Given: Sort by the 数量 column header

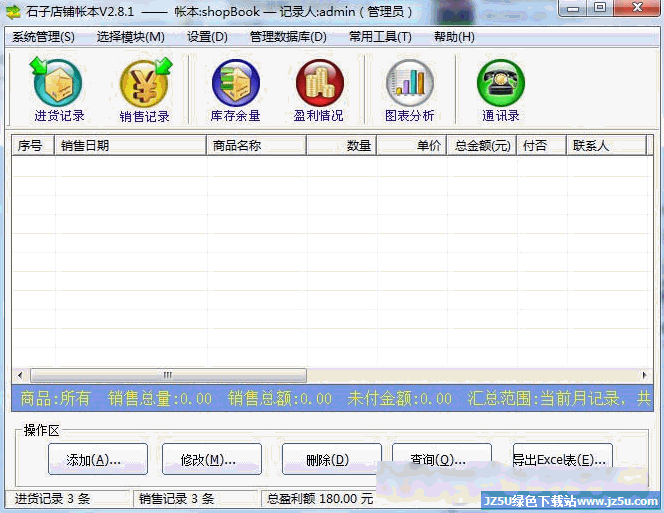Looking at the screenshot, I should point(342,145).
